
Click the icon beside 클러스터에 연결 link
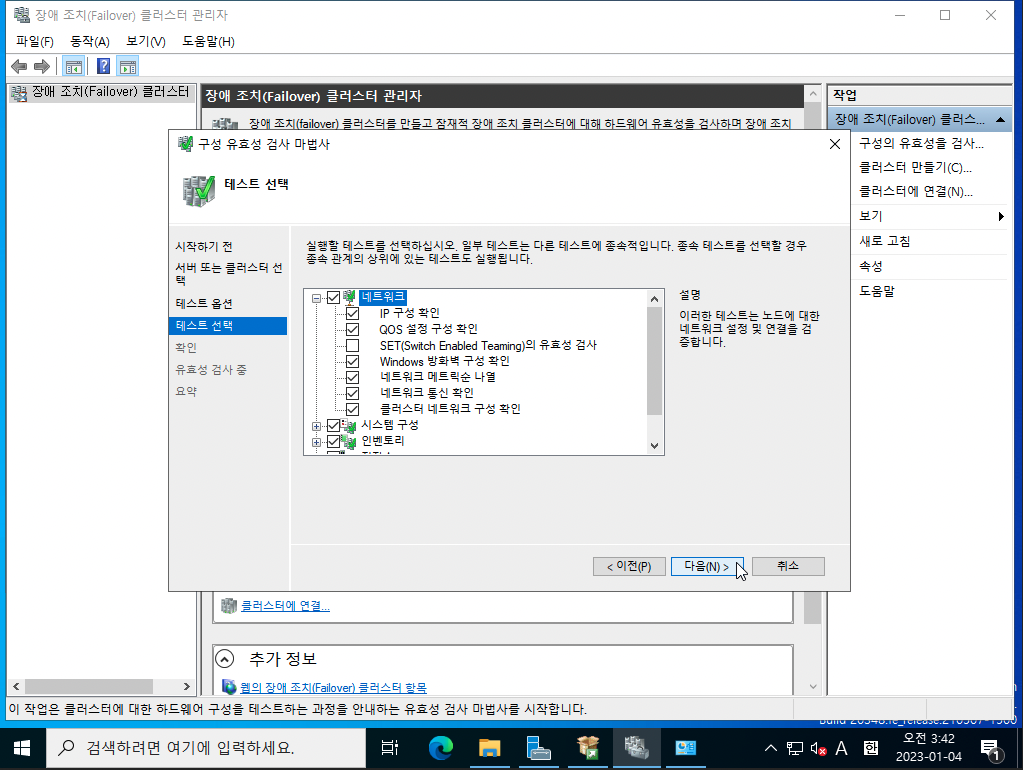(x=229, y=606)
